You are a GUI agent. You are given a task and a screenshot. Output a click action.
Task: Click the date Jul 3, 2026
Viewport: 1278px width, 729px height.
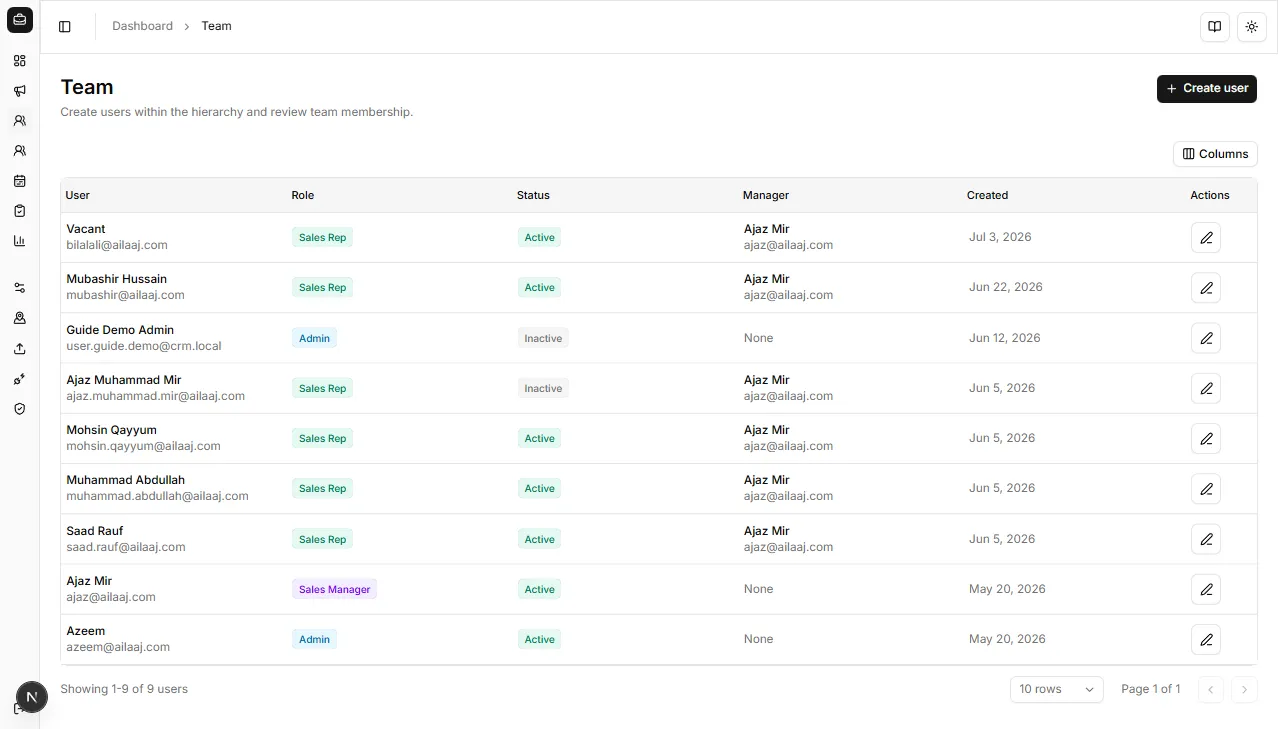coord(1000,237)
